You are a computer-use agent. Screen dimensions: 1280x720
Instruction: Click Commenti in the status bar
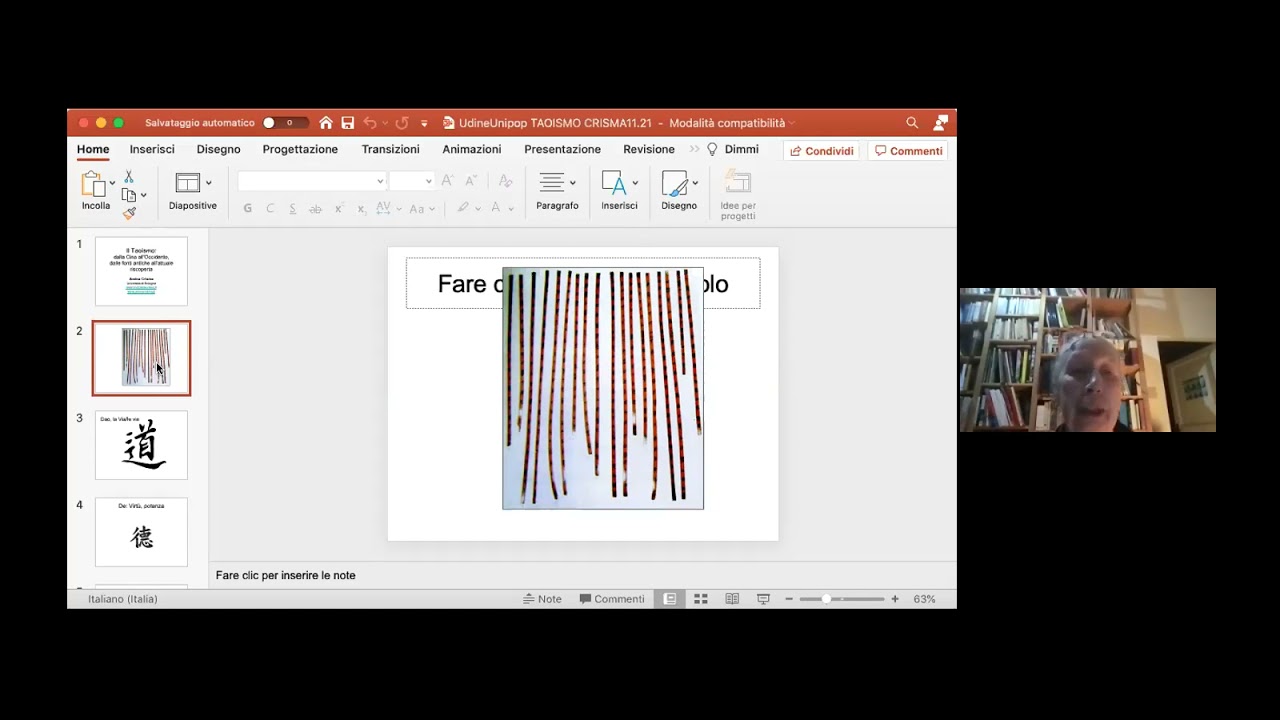tap(611, 599)
